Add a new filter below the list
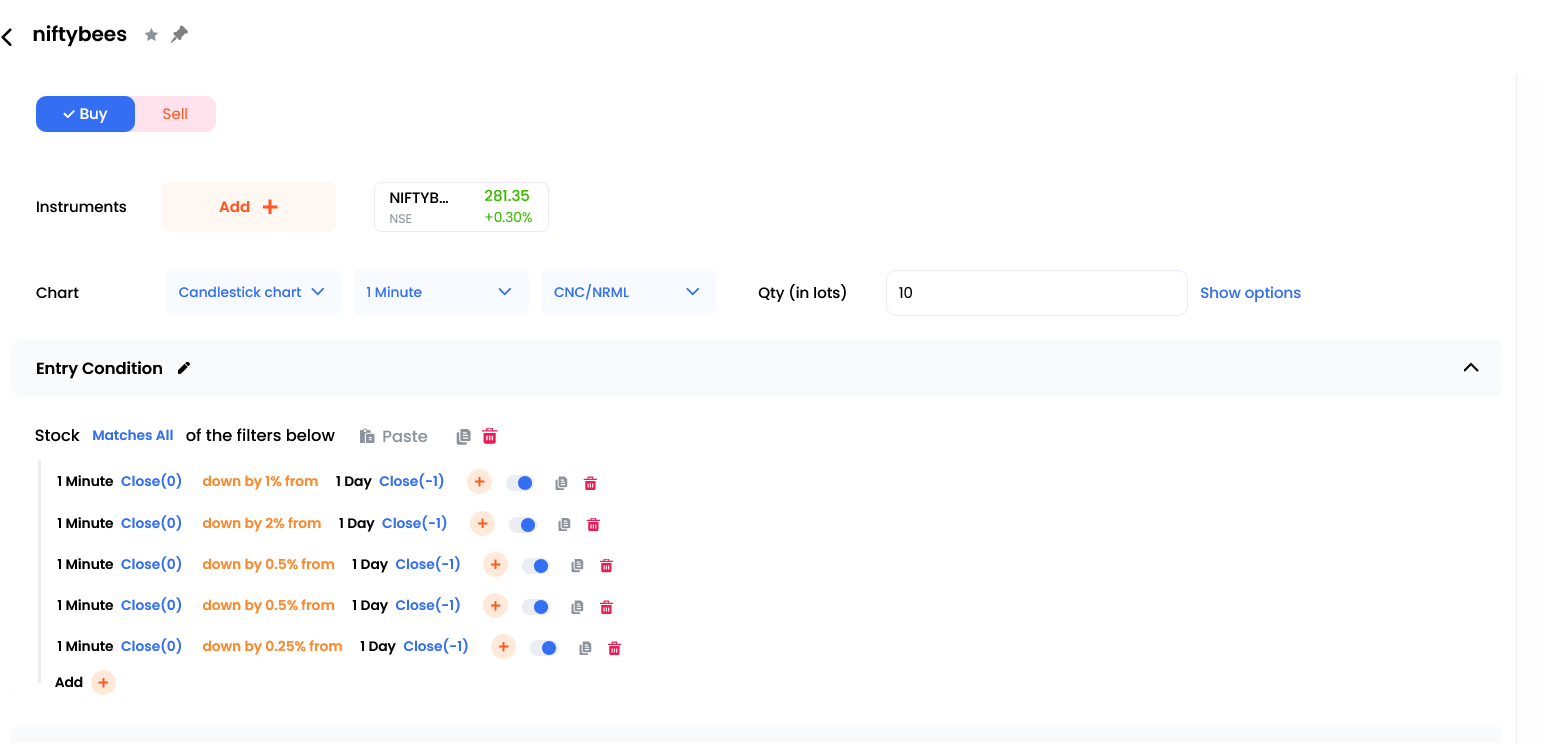This screenshot has width=1550, height=743. click(x=103, y=682)
